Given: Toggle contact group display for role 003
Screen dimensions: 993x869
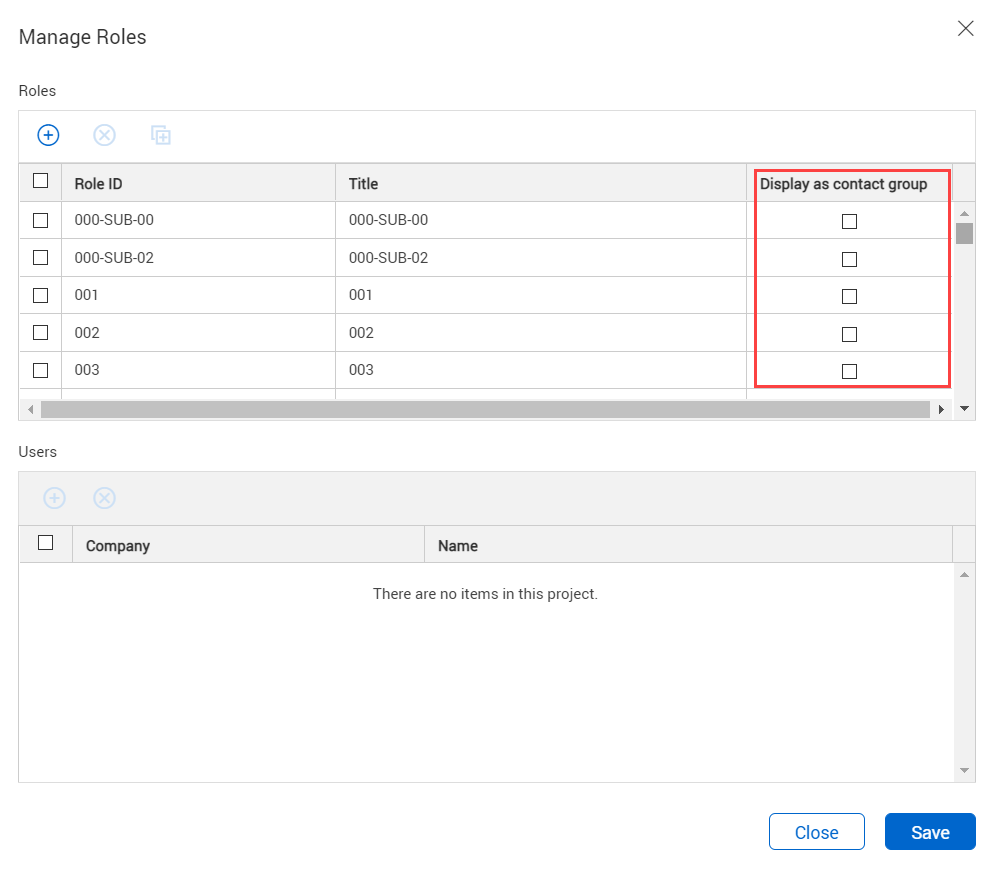Looking at the screenshot, I should [849, 371].
